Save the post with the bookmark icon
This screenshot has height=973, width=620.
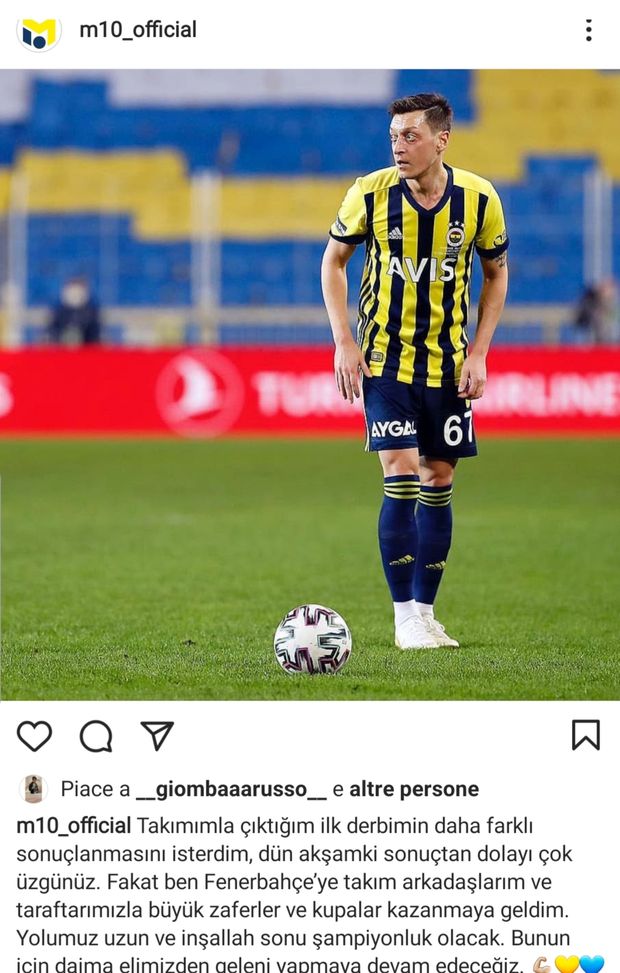click(586, 735)
